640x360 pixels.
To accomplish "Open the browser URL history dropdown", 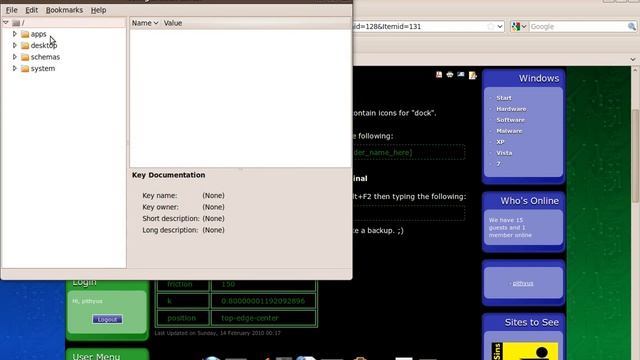I will 500,27.
